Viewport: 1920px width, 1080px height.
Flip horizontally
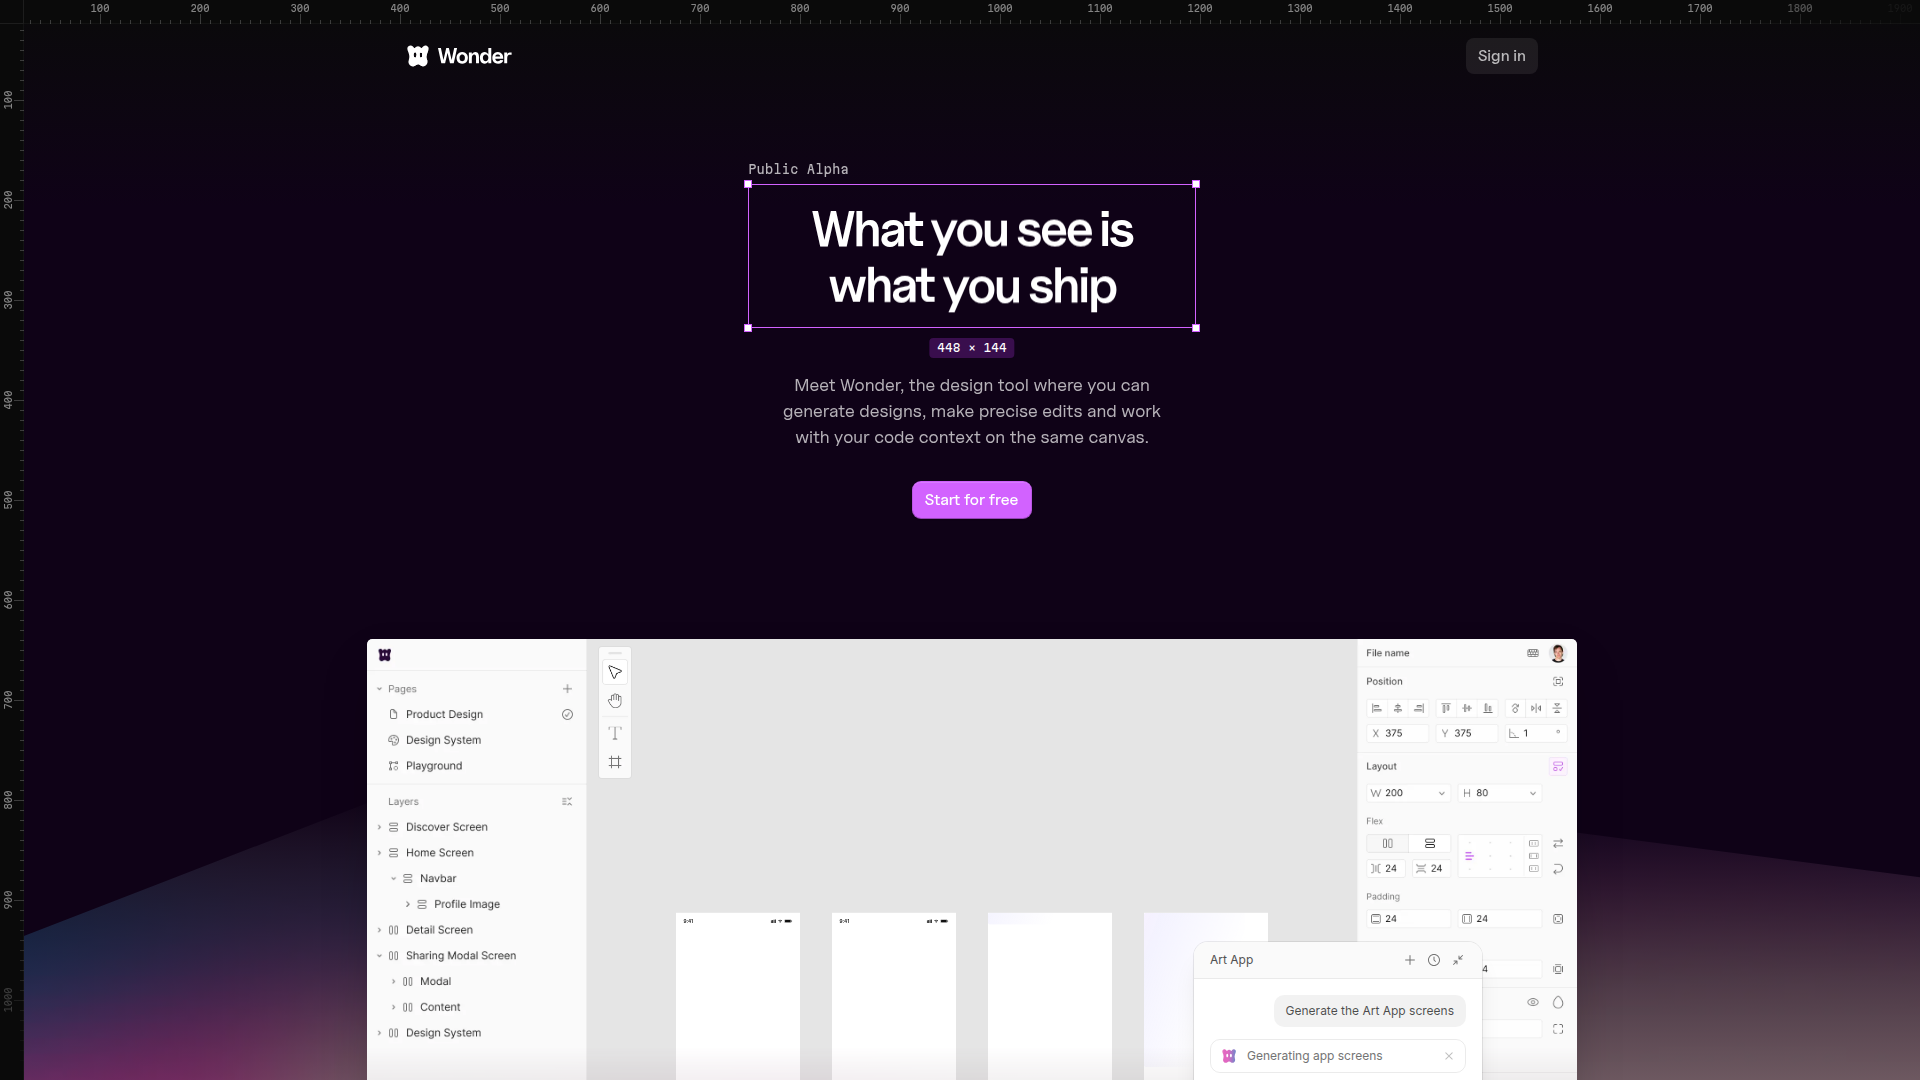[x=1536, y=708]
